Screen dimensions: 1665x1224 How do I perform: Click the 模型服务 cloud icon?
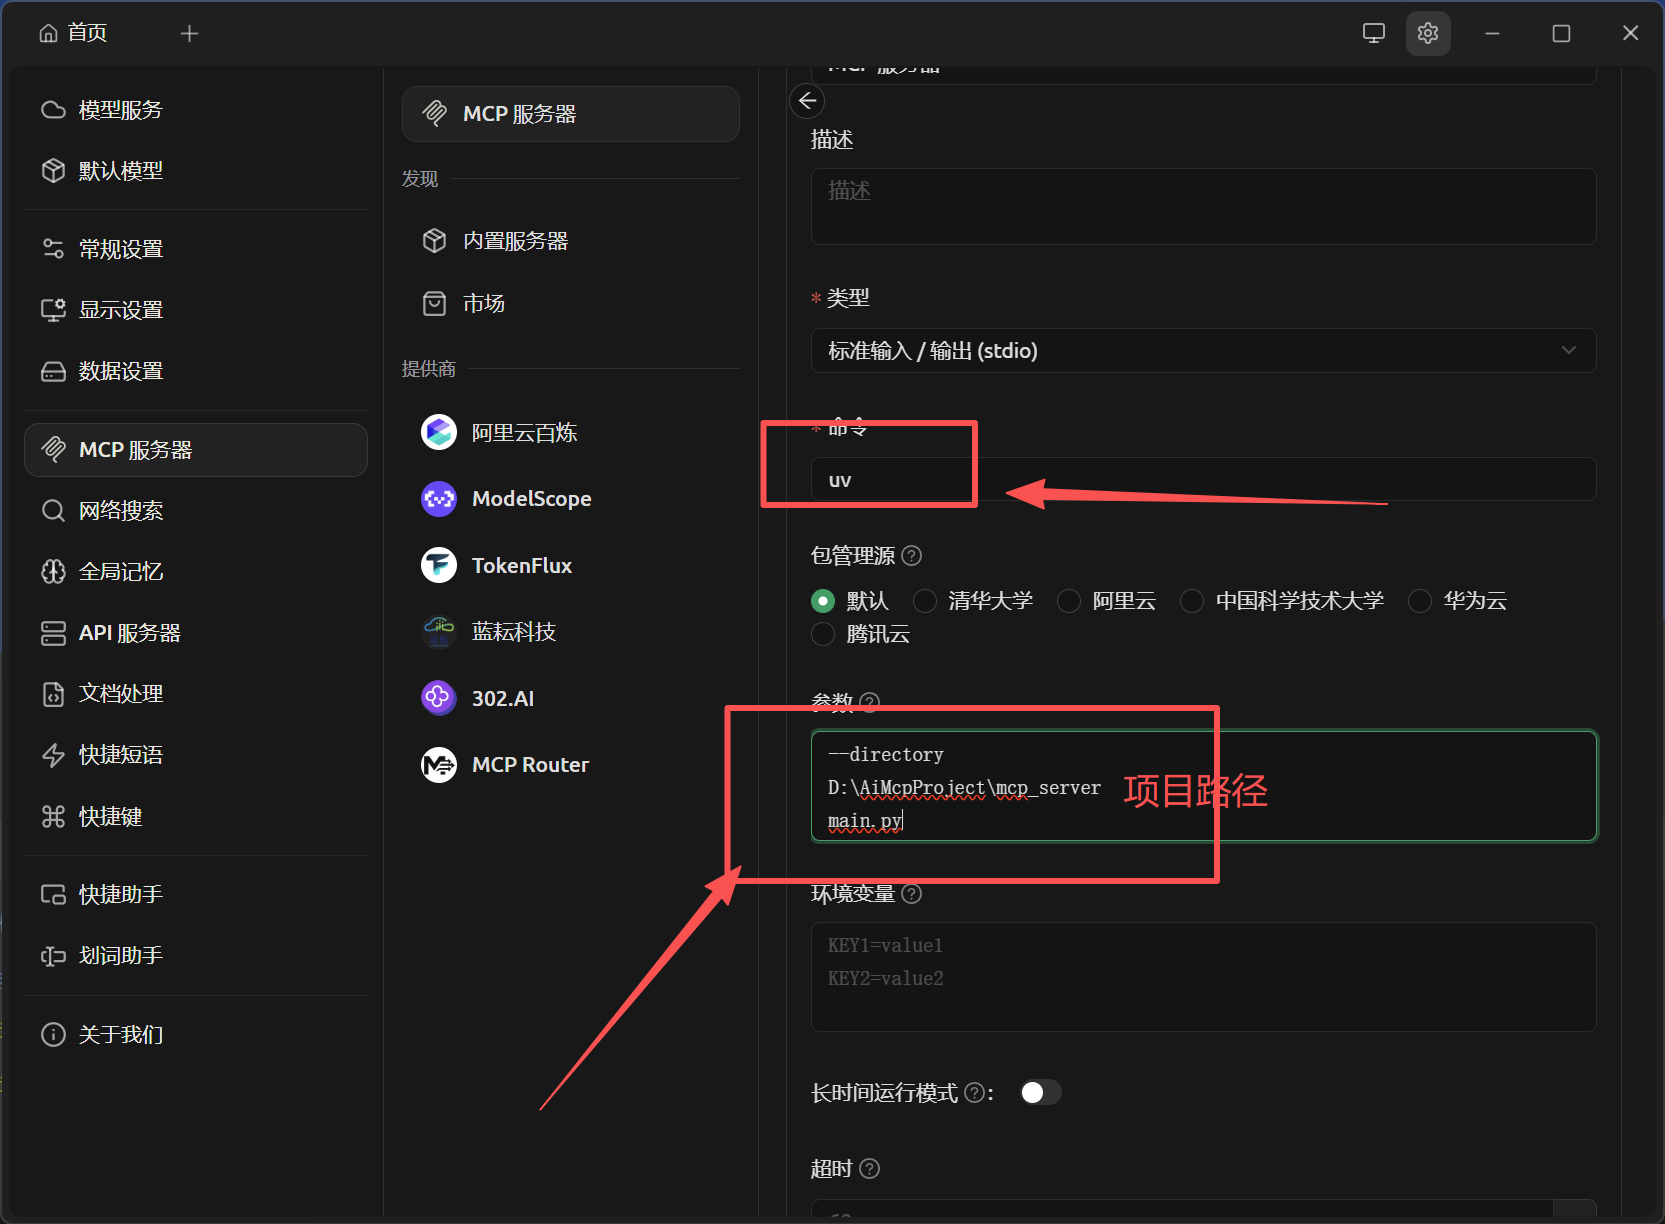click(x=53, y=110)
